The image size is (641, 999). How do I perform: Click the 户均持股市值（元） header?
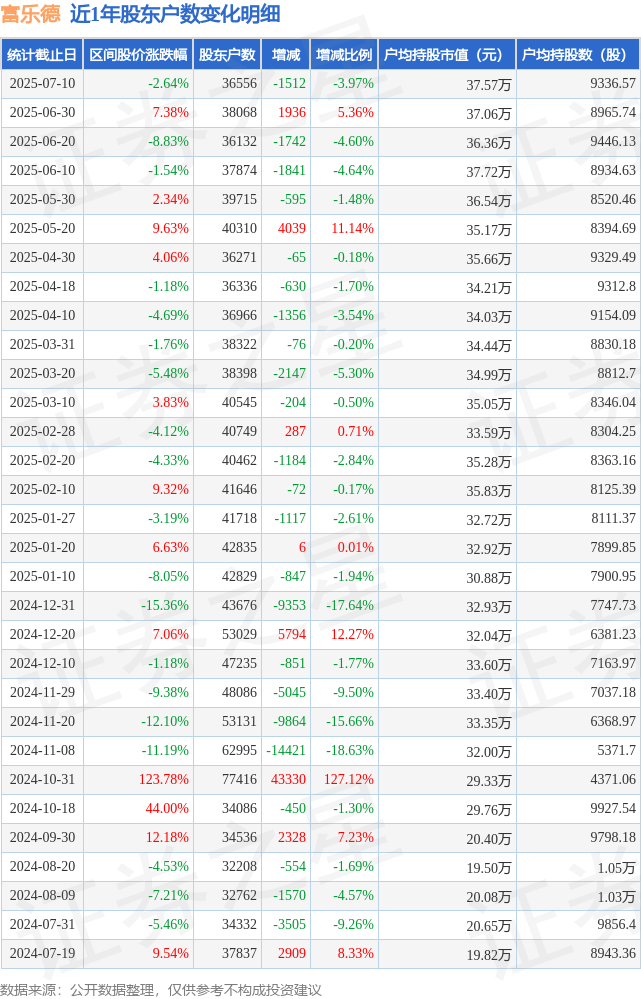click(447, 55)
